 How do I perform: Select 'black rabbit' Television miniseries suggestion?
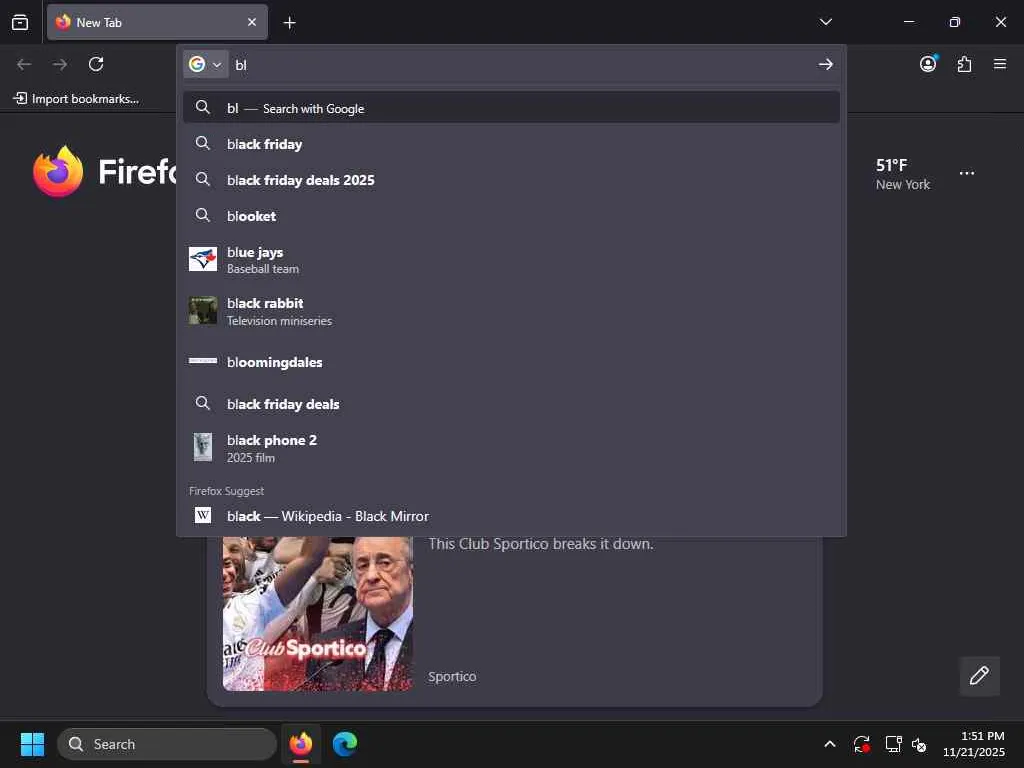point(511,311)
